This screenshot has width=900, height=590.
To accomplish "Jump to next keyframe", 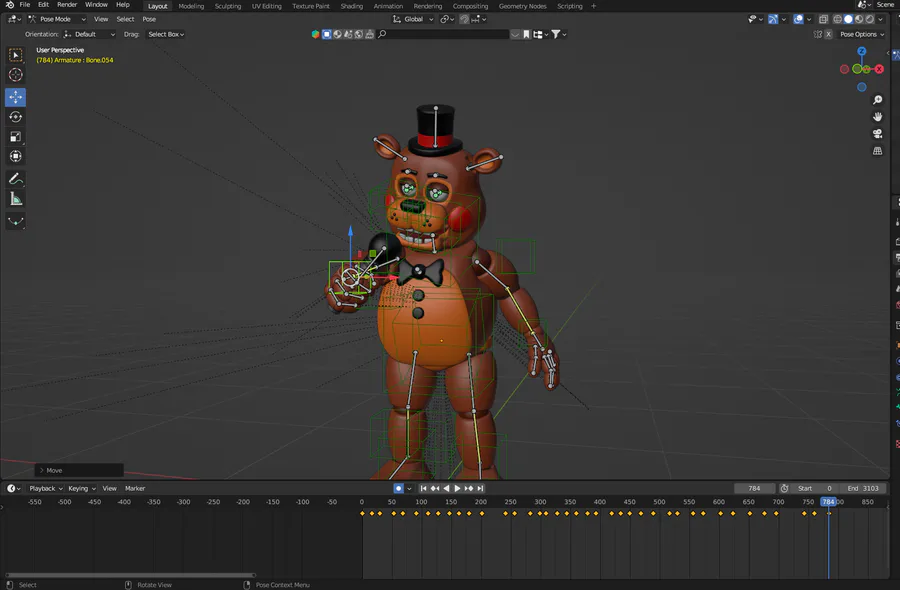I will pyautogui.click(x=469, y=488).
